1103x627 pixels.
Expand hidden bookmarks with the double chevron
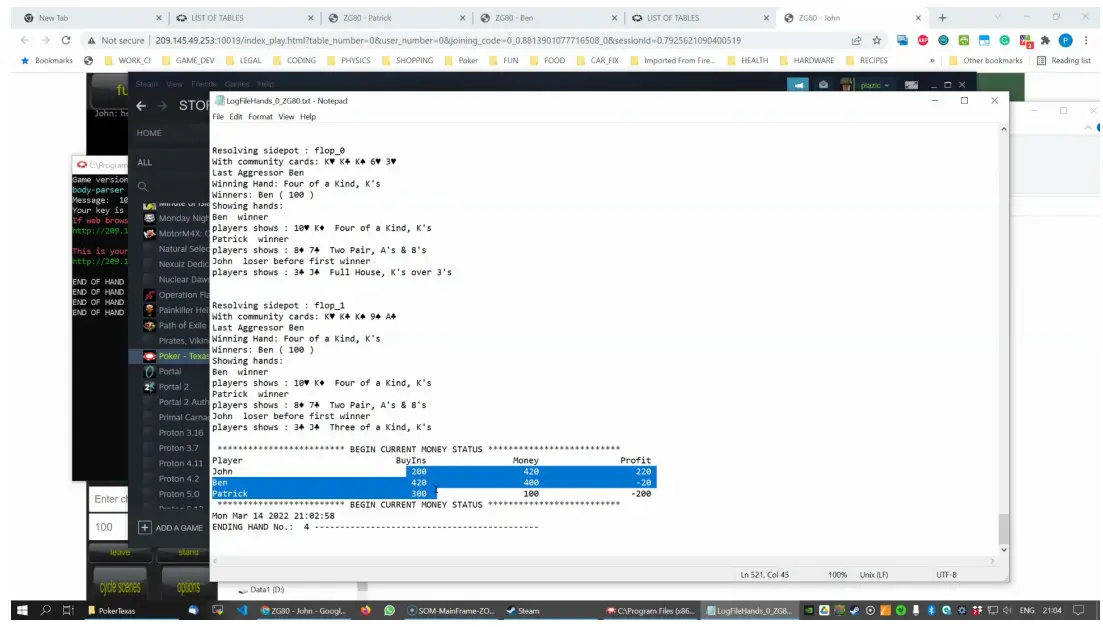coord(932,61)
